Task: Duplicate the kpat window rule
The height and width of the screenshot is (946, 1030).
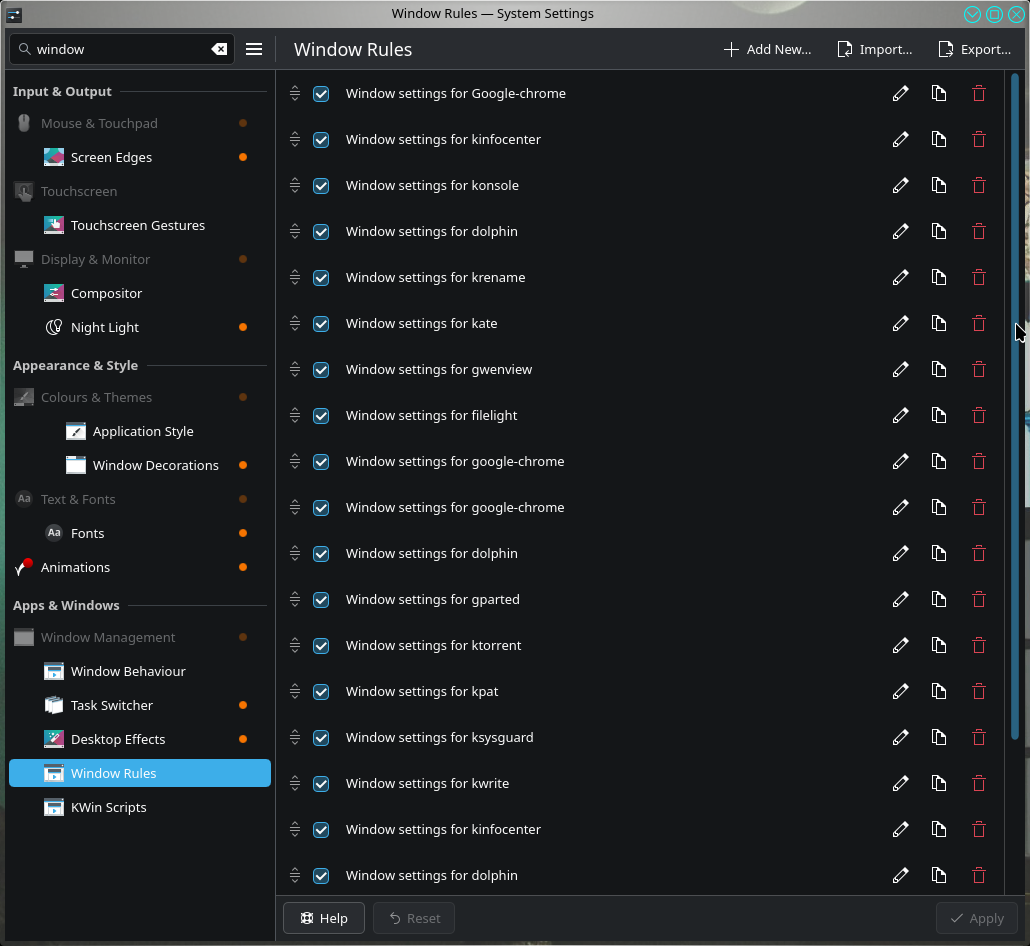Action: pos(938,691)
